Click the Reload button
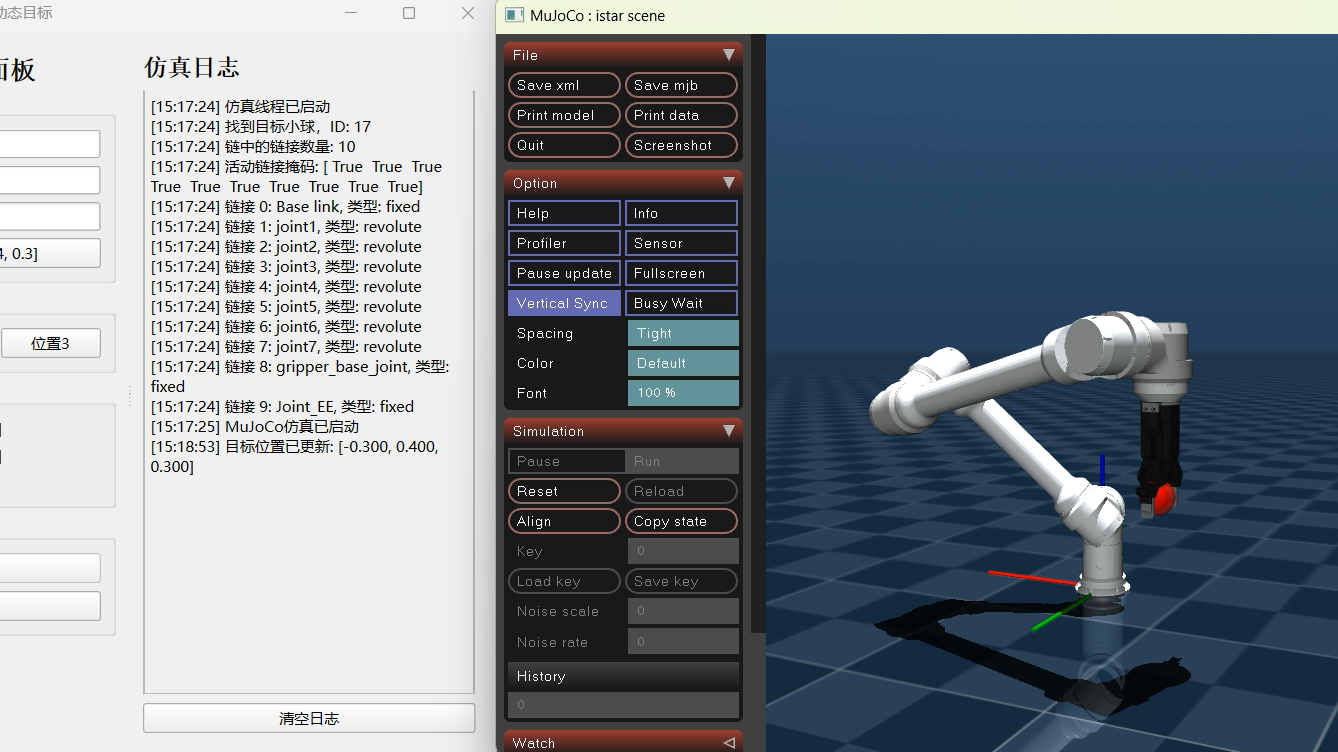 pos(681,491)
